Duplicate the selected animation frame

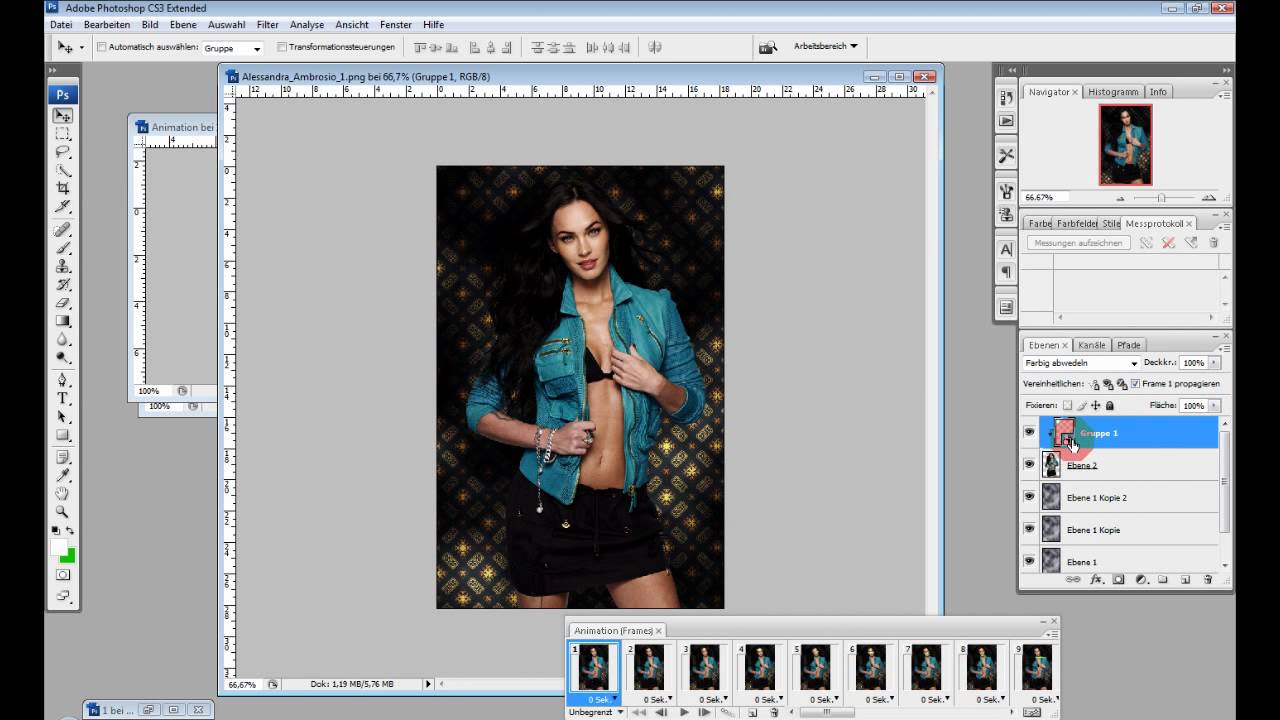pos(753,712)
